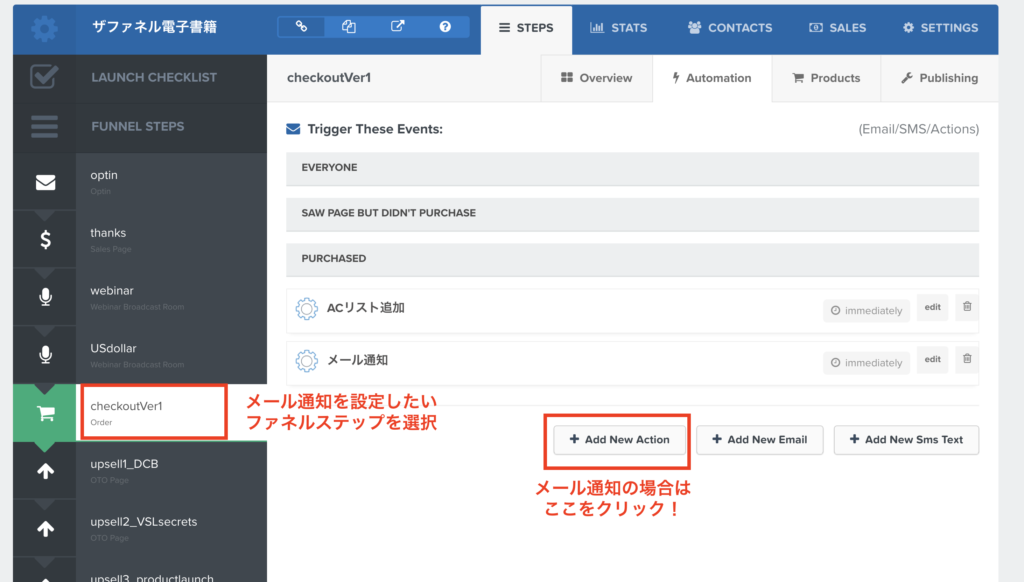Click the Funnel Steps hamburger icon

point(44,127)
